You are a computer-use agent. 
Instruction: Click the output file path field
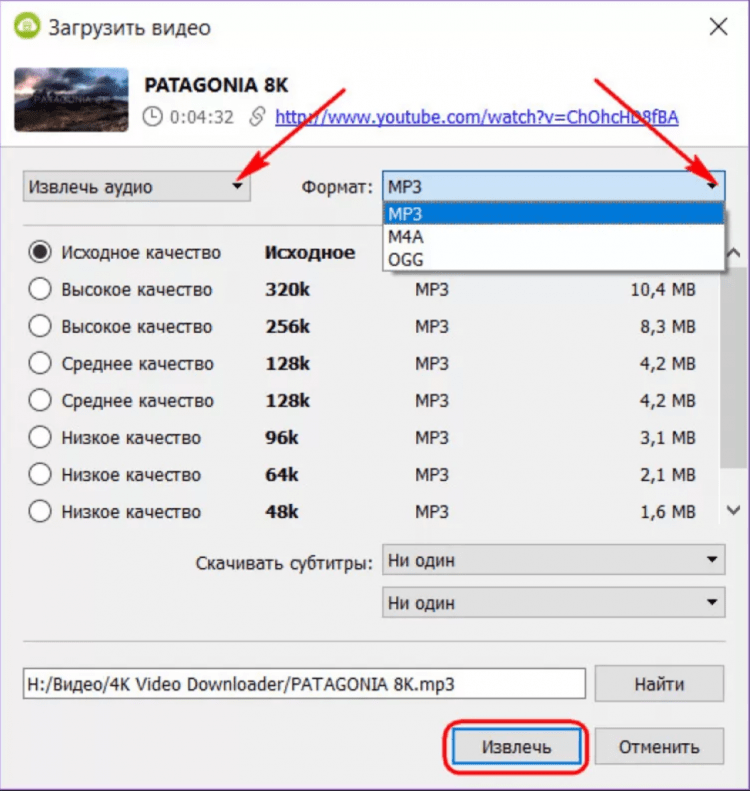304,684
